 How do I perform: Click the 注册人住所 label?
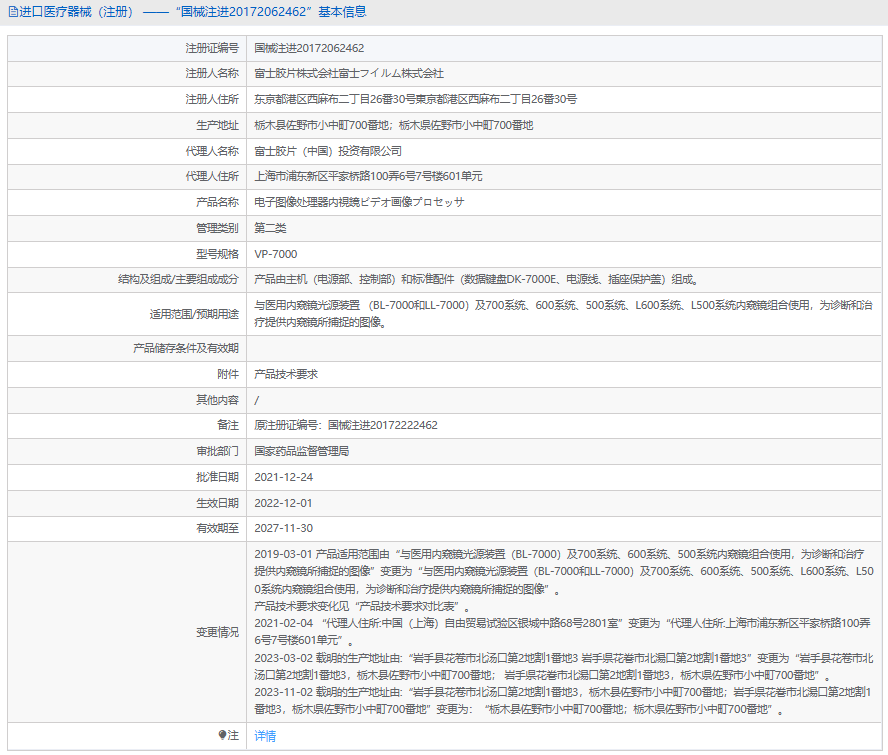click(x=212, y=99)
